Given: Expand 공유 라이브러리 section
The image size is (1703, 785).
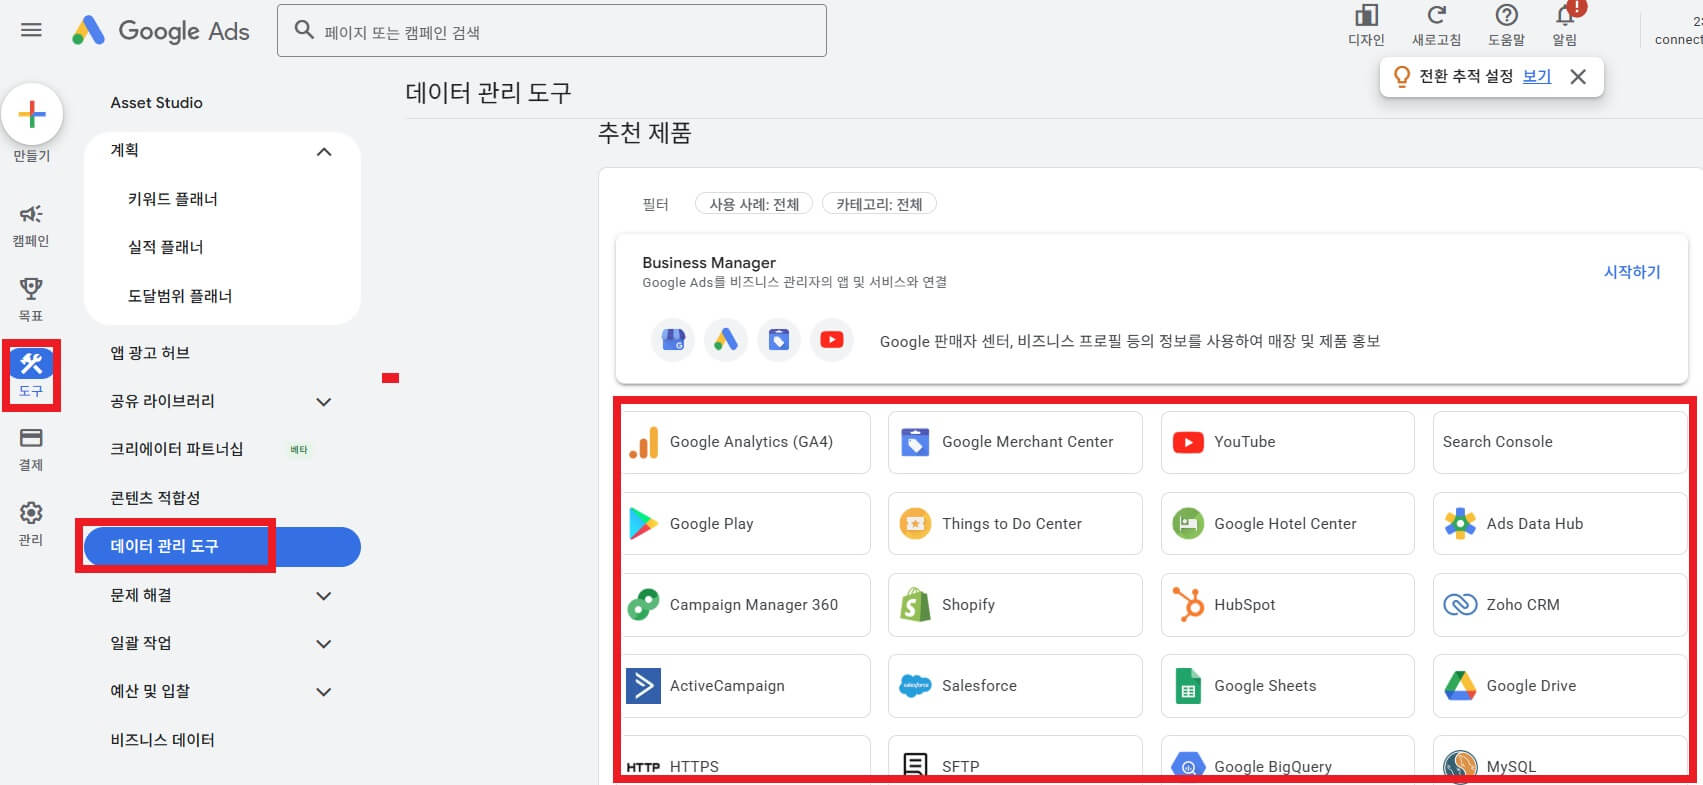Looking at the screenshot, I should click(x=324, y=402).
